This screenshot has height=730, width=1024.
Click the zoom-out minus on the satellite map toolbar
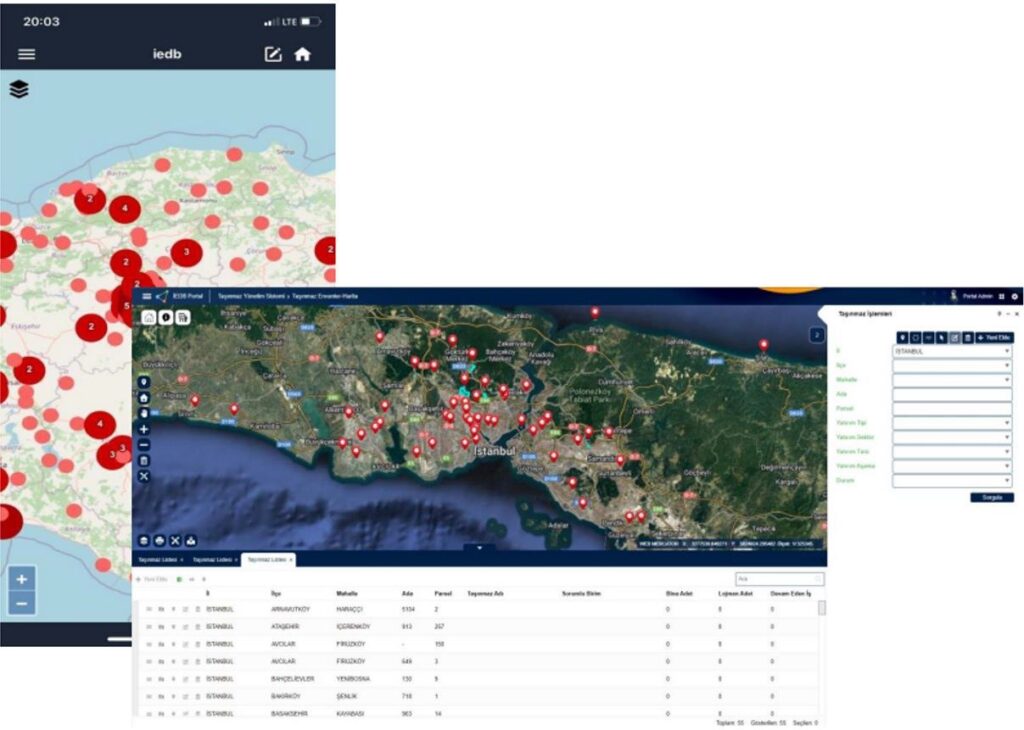pos(144,444)
